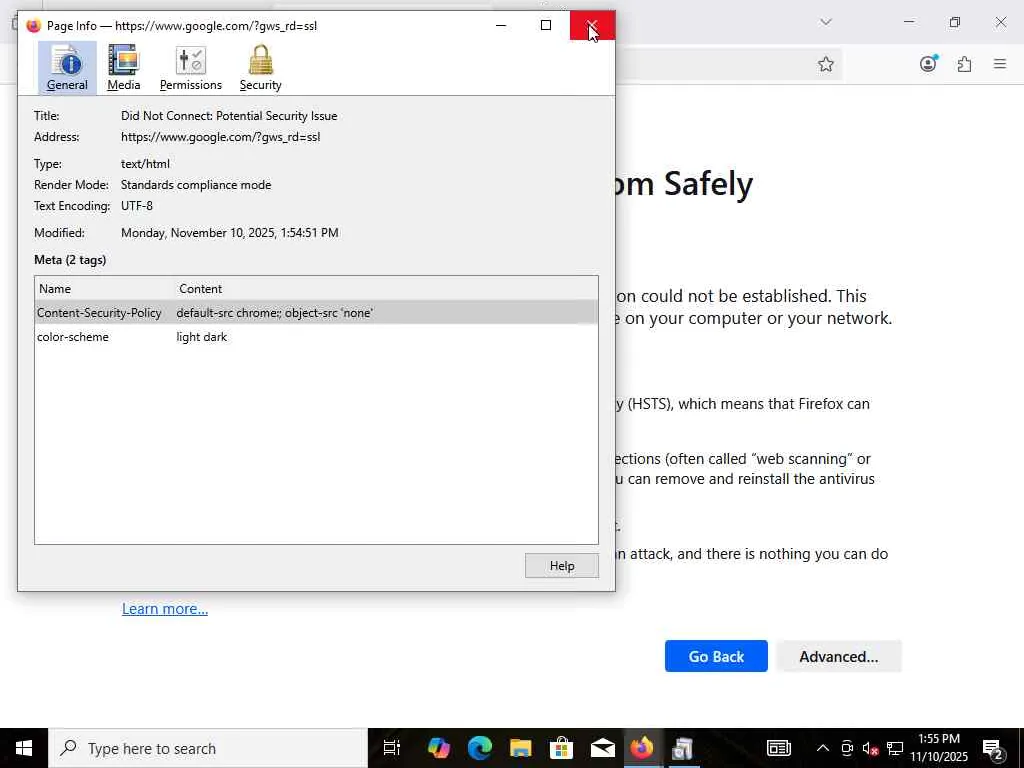Click the text/html type value
The height and width of the screenshot is (768, 1024).
coord(145,164)
